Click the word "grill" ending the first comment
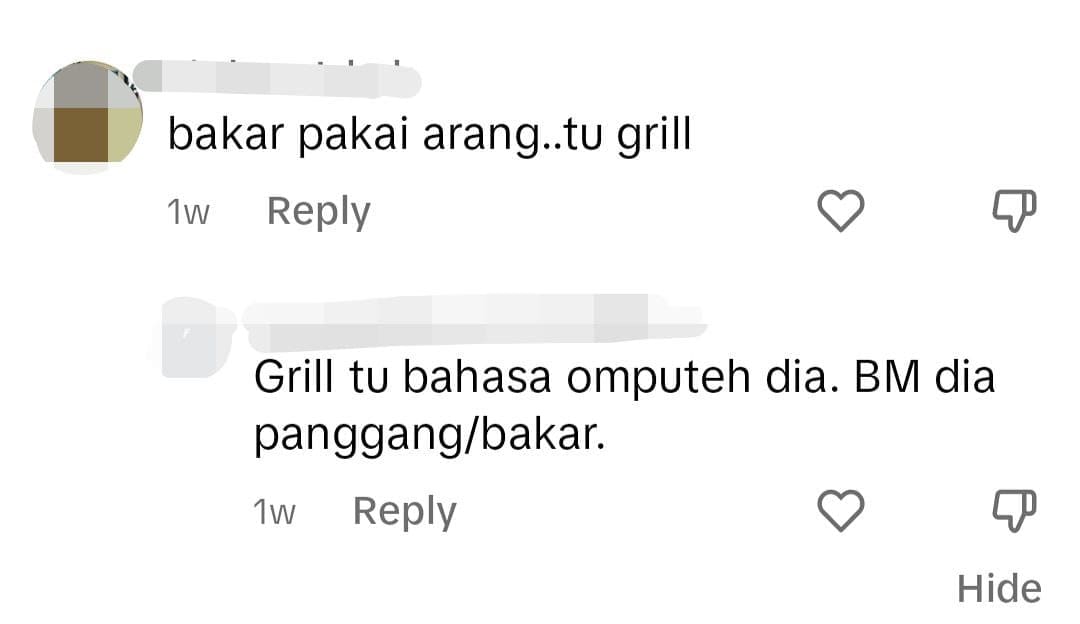The height and width of the screenshot is (624, 1080). coord(654,136)
